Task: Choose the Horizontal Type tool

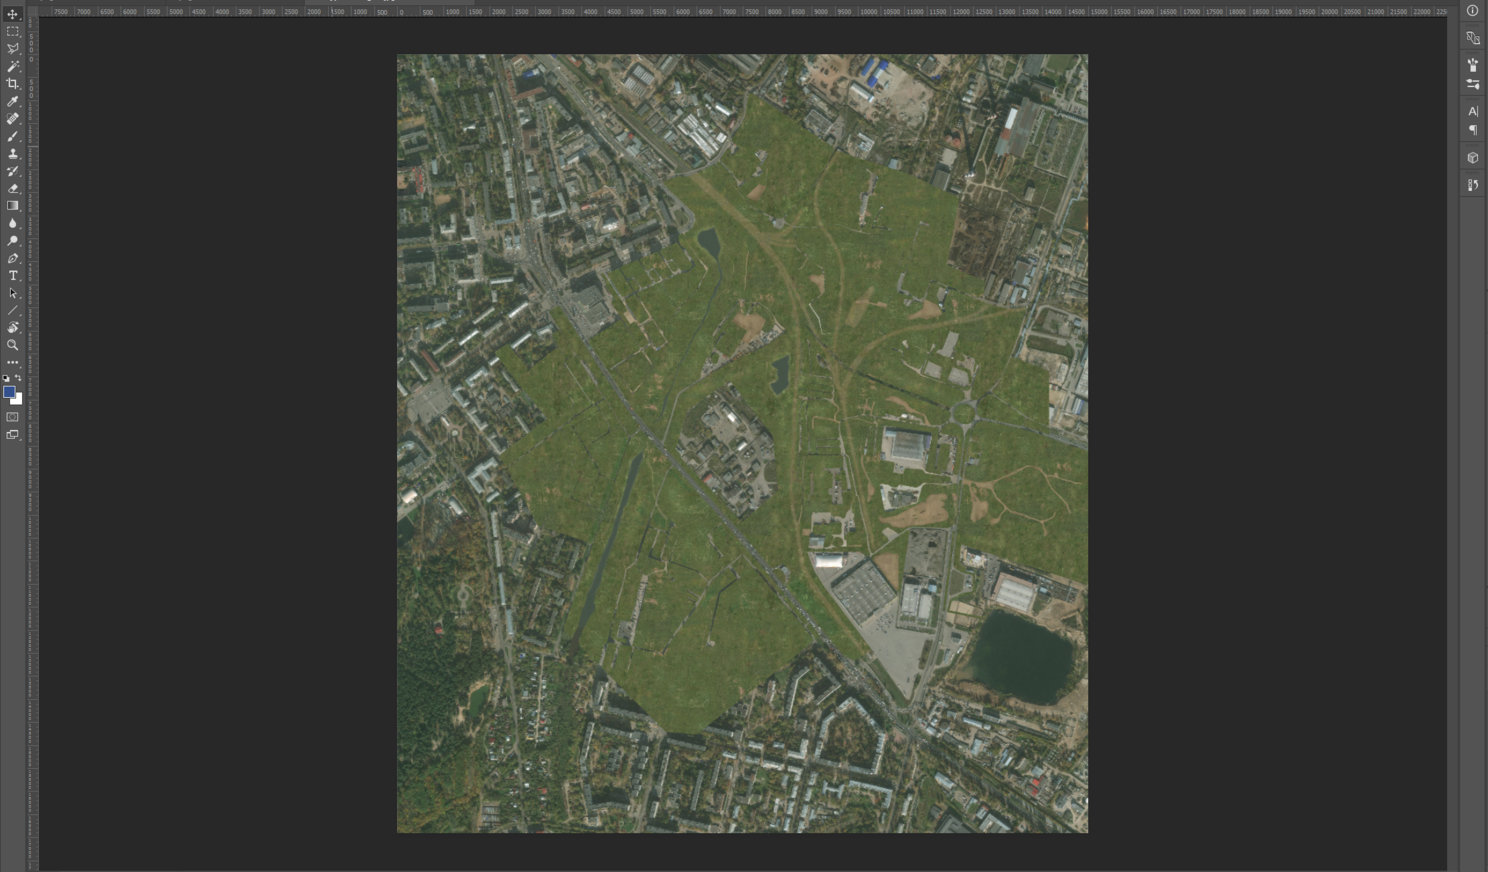Action: click(x=13, y=276)
